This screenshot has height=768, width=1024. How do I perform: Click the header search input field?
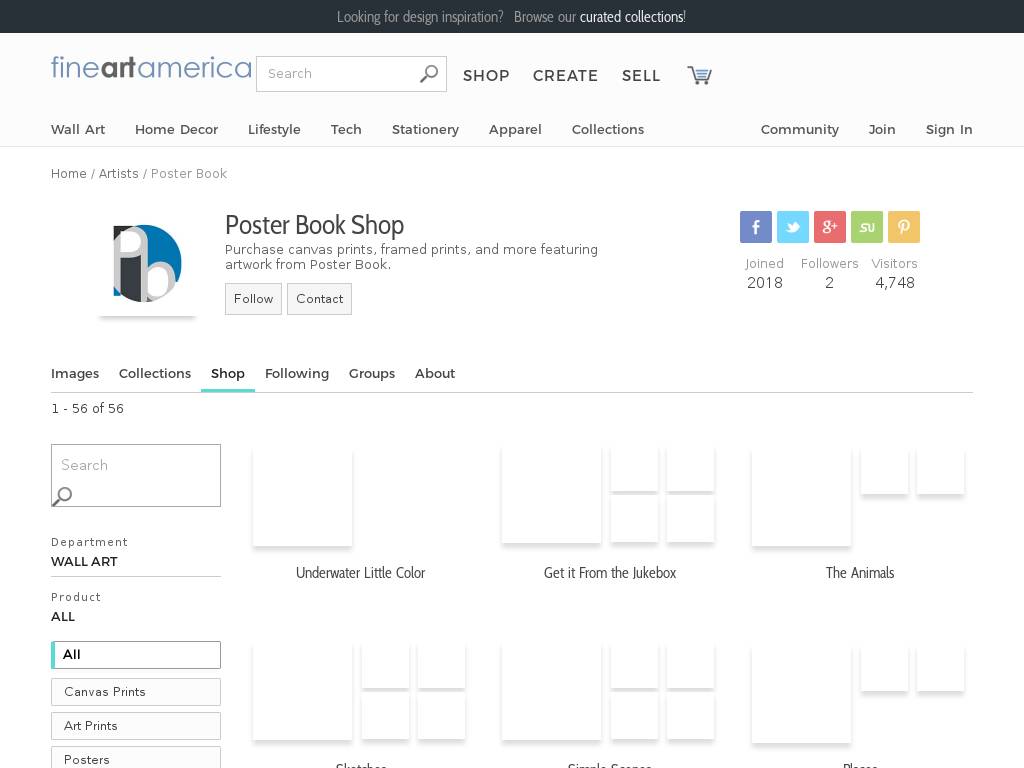pyautogui.click(x=338, y=74)
